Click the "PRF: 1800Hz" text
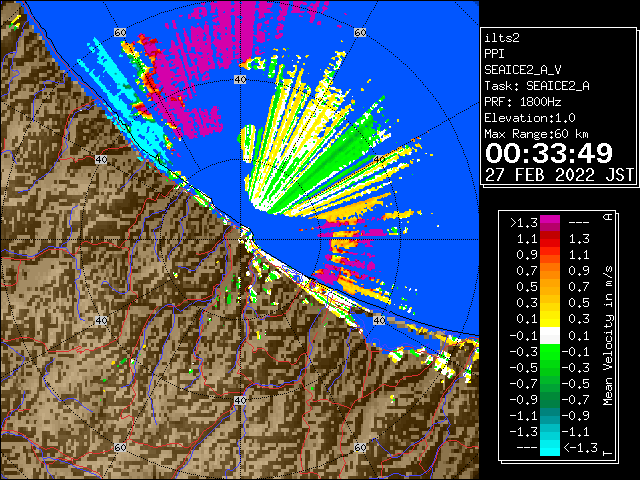The height and width of the screenshot is (480, 640). coord(522,102)
